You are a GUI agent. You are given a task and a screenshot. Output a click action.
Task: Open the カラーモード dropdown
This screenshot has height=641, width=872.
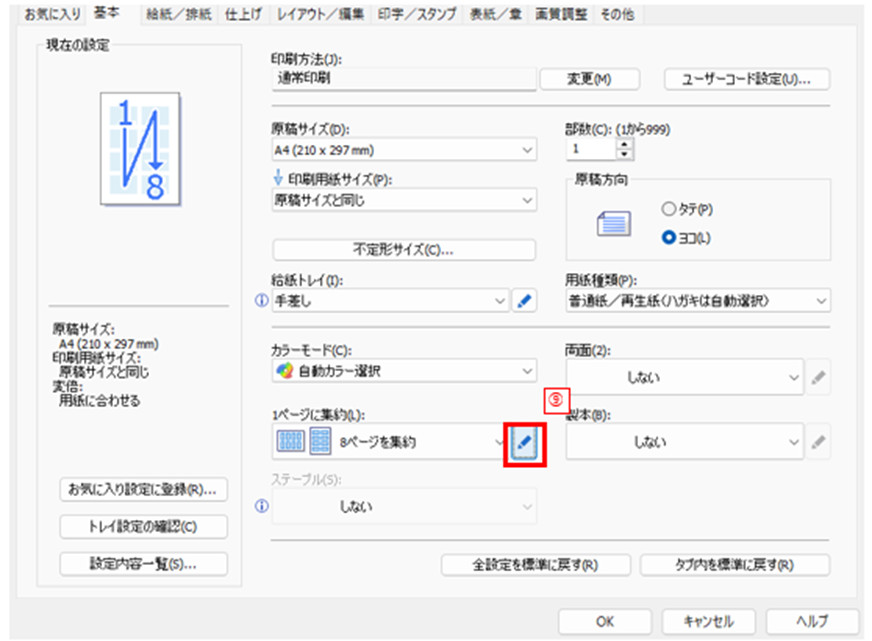[404, 372]
